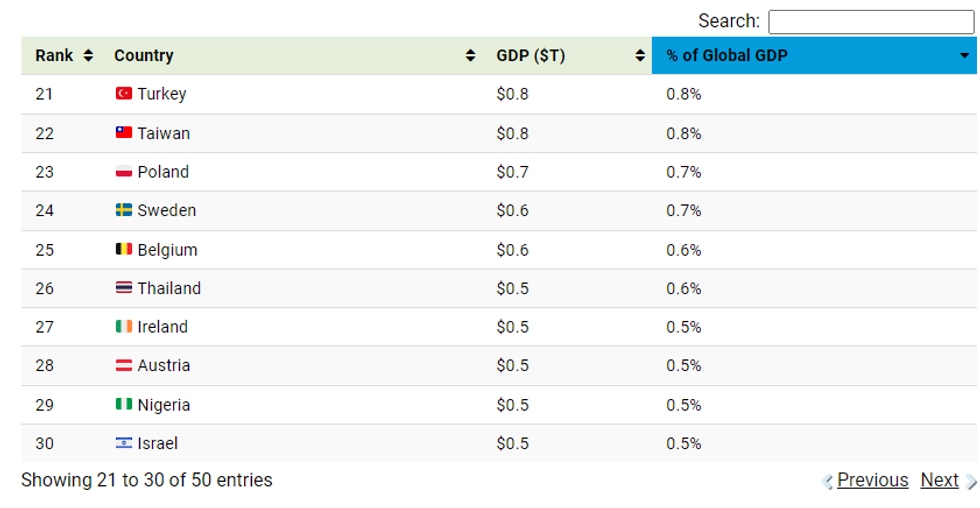Click the Country column header label
This screenshot has height=508, width=980.
144,56
